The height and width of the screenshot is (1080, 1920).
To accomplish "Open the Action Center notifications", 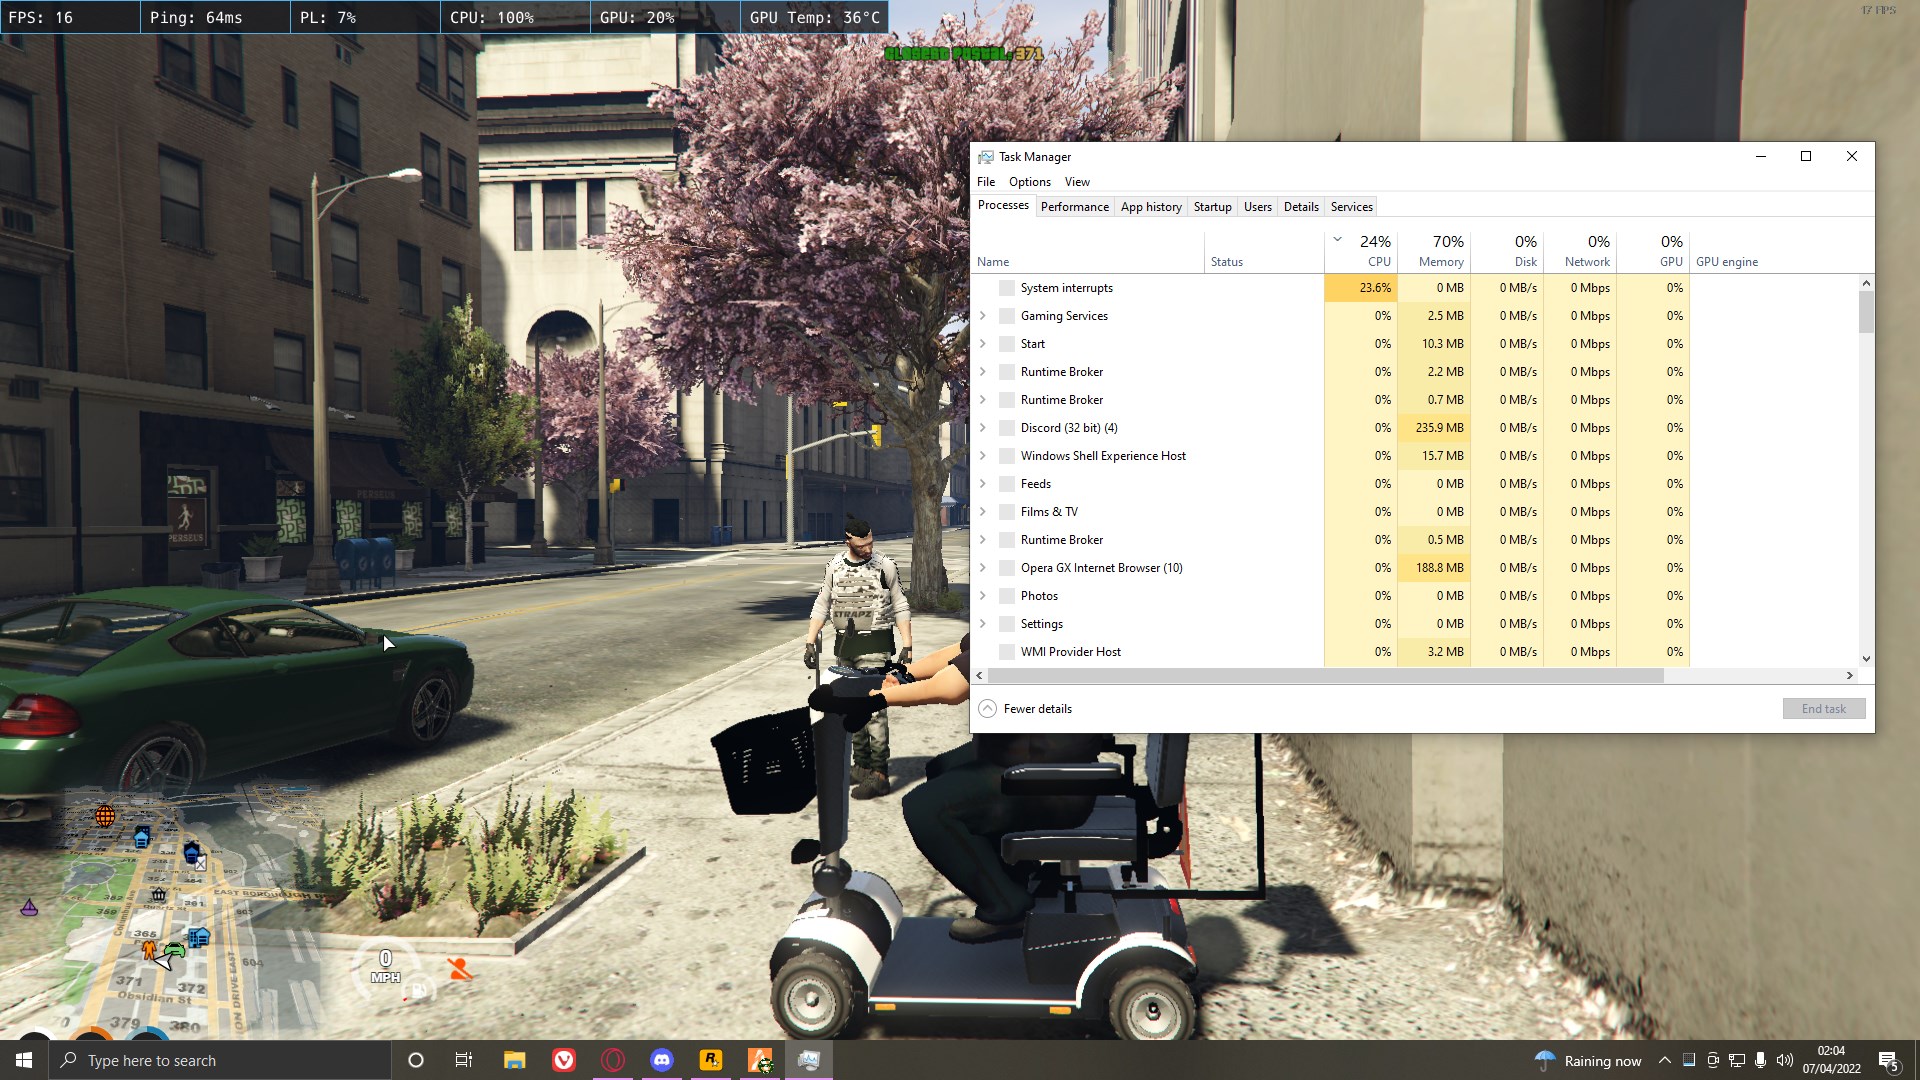I will pyautogui.click(x=1888, y=1061).
